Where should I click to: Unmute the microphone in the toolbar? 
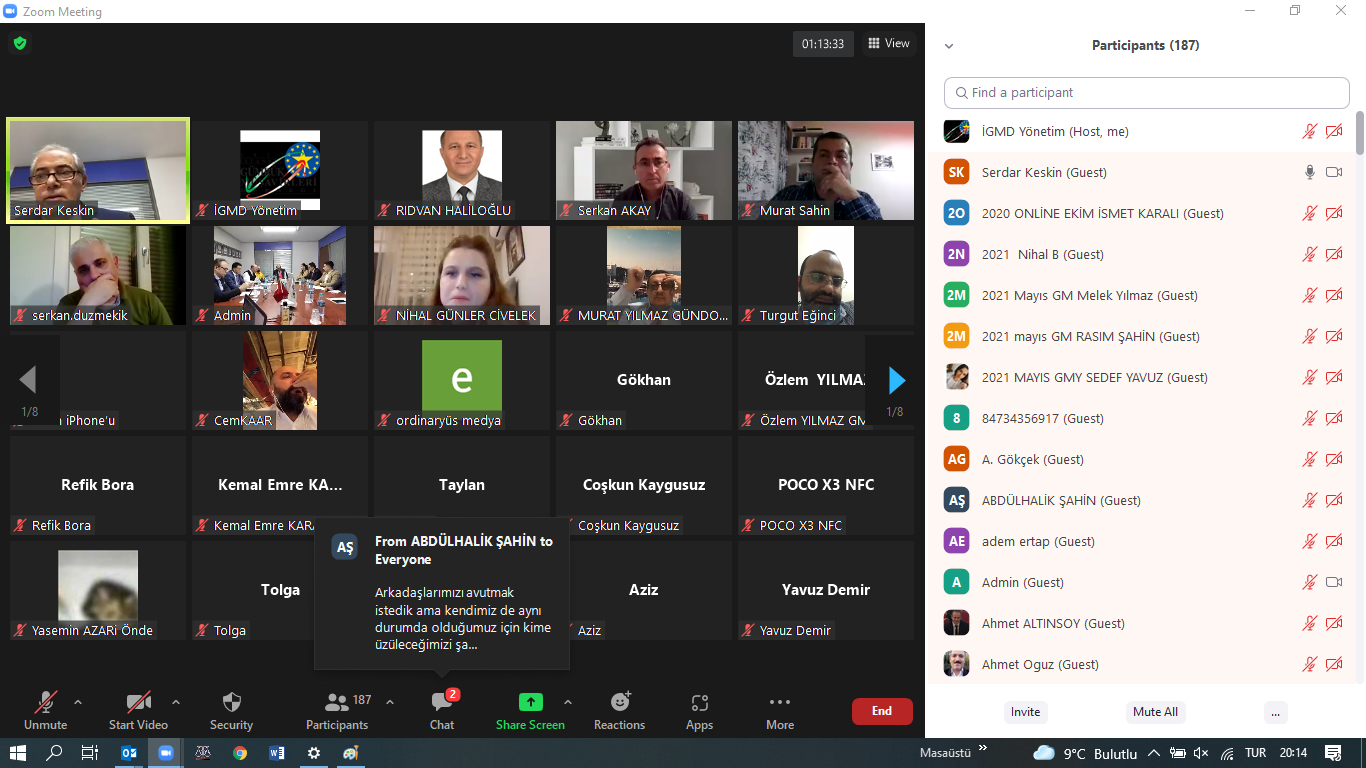pos(45,702)
